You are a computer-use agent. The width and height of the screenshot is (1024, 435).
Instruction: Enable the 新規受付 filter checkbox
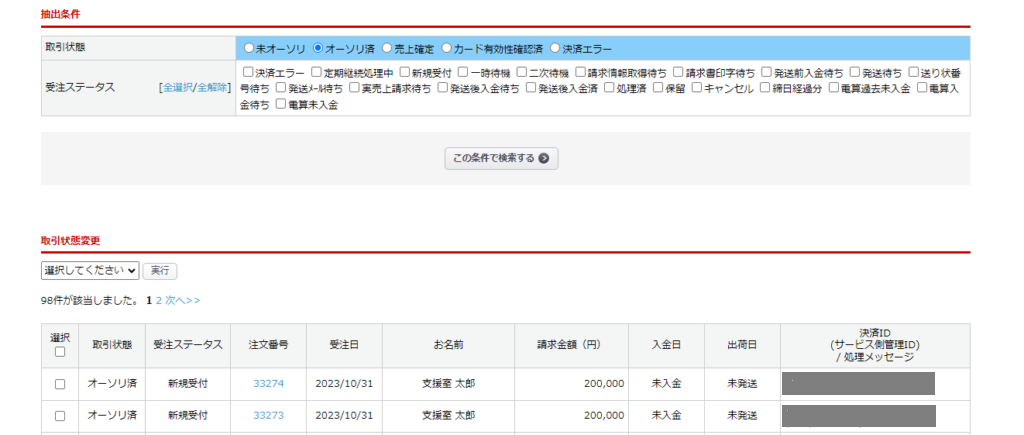tap(405, 72)
